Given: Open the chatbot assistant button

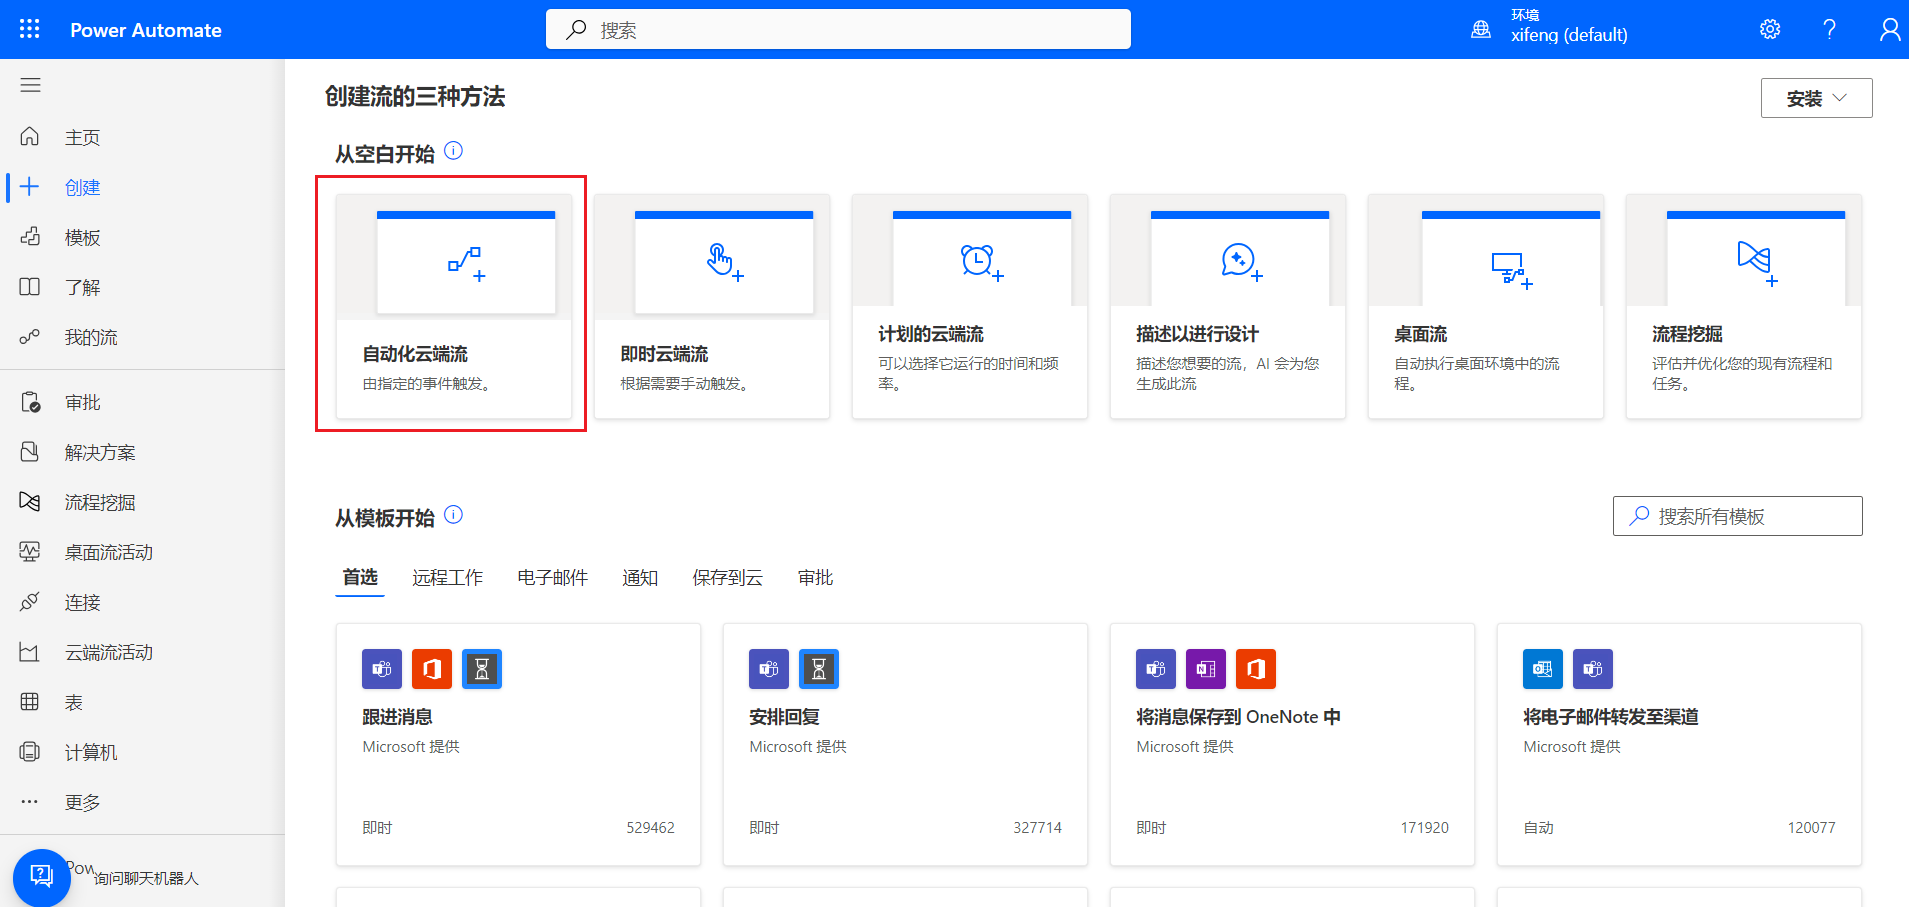Looking at the screenshot, I should point(41,876).
